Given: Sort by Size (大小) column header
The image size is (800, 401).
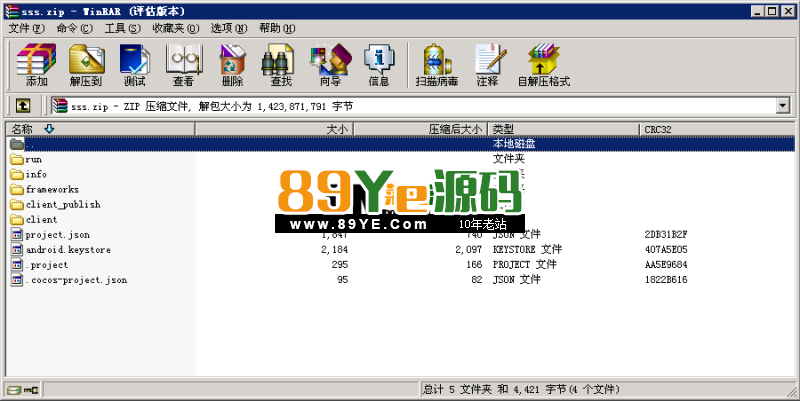Looking at the screenshot, I should coord(274,129).
